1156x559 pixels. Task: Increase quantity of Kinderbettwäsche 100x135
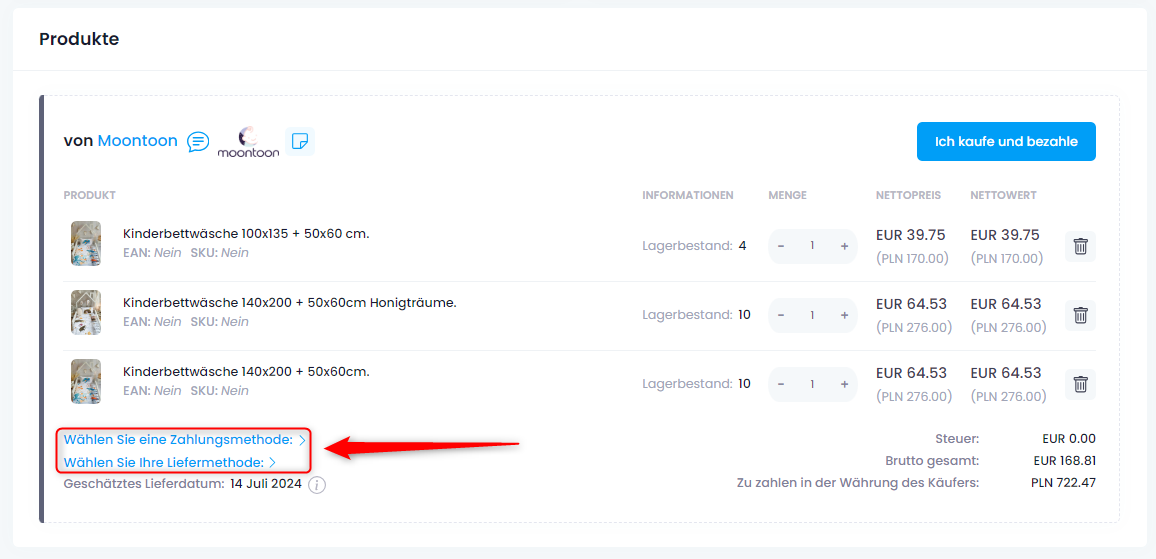pos(844,246)
